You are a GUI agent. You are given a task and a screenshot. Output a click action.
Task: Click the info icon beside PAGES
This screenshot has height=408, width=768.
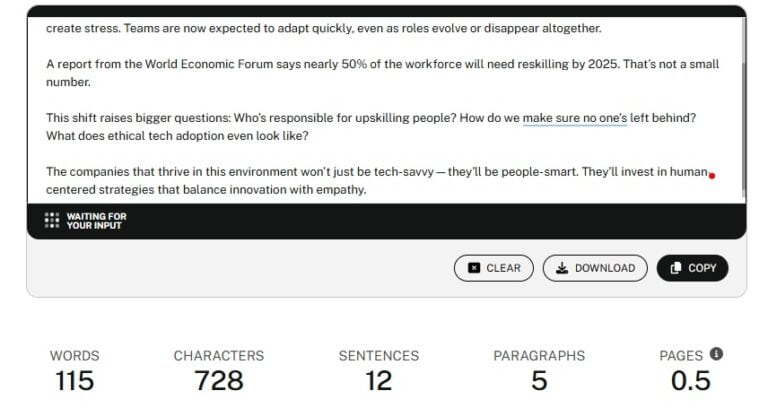pos(716,354)
